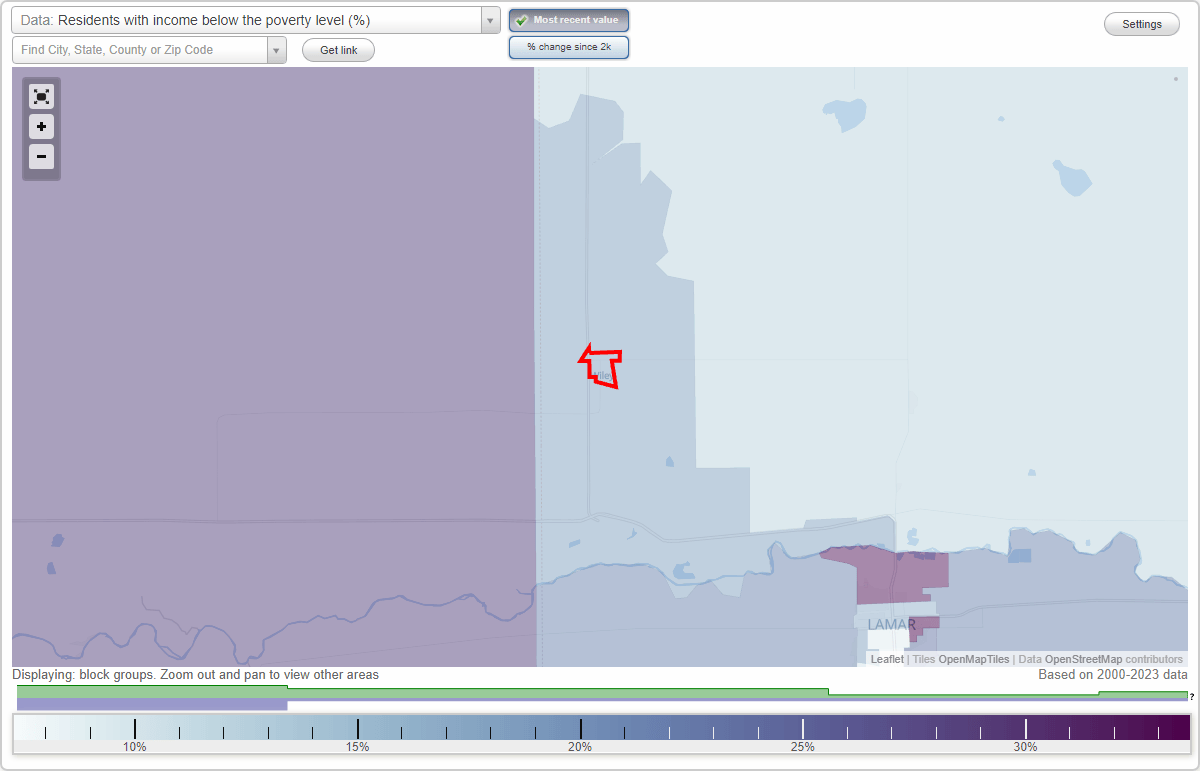Click the 30% mark on color scale
This screenshot has height=771, width=1200.
coord(1025,747)
